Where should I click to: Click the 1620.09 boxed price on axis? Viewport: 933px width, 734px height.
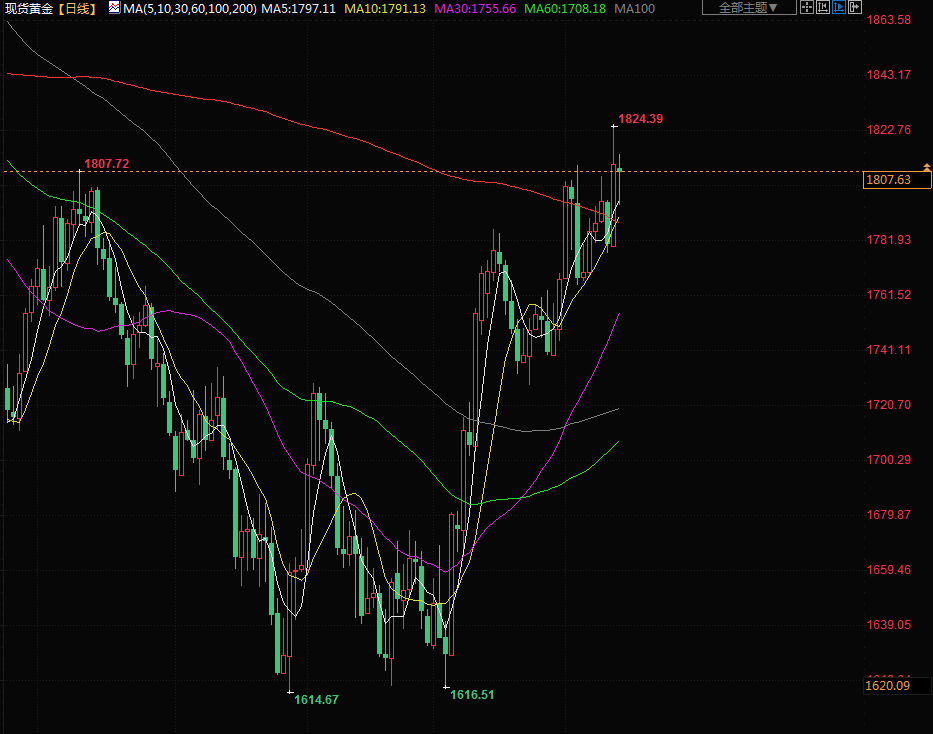point(887,685)
